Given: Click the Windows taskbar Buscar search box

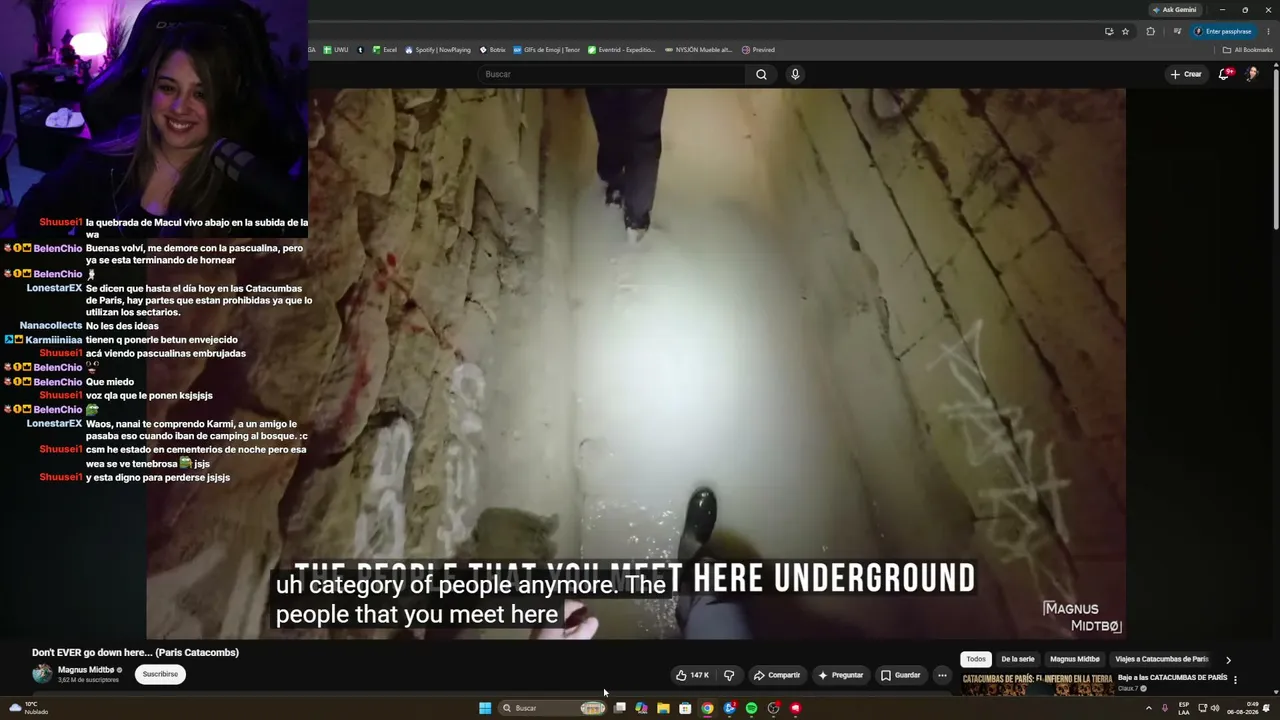Looking at the screenshot, I should point(553,708).
